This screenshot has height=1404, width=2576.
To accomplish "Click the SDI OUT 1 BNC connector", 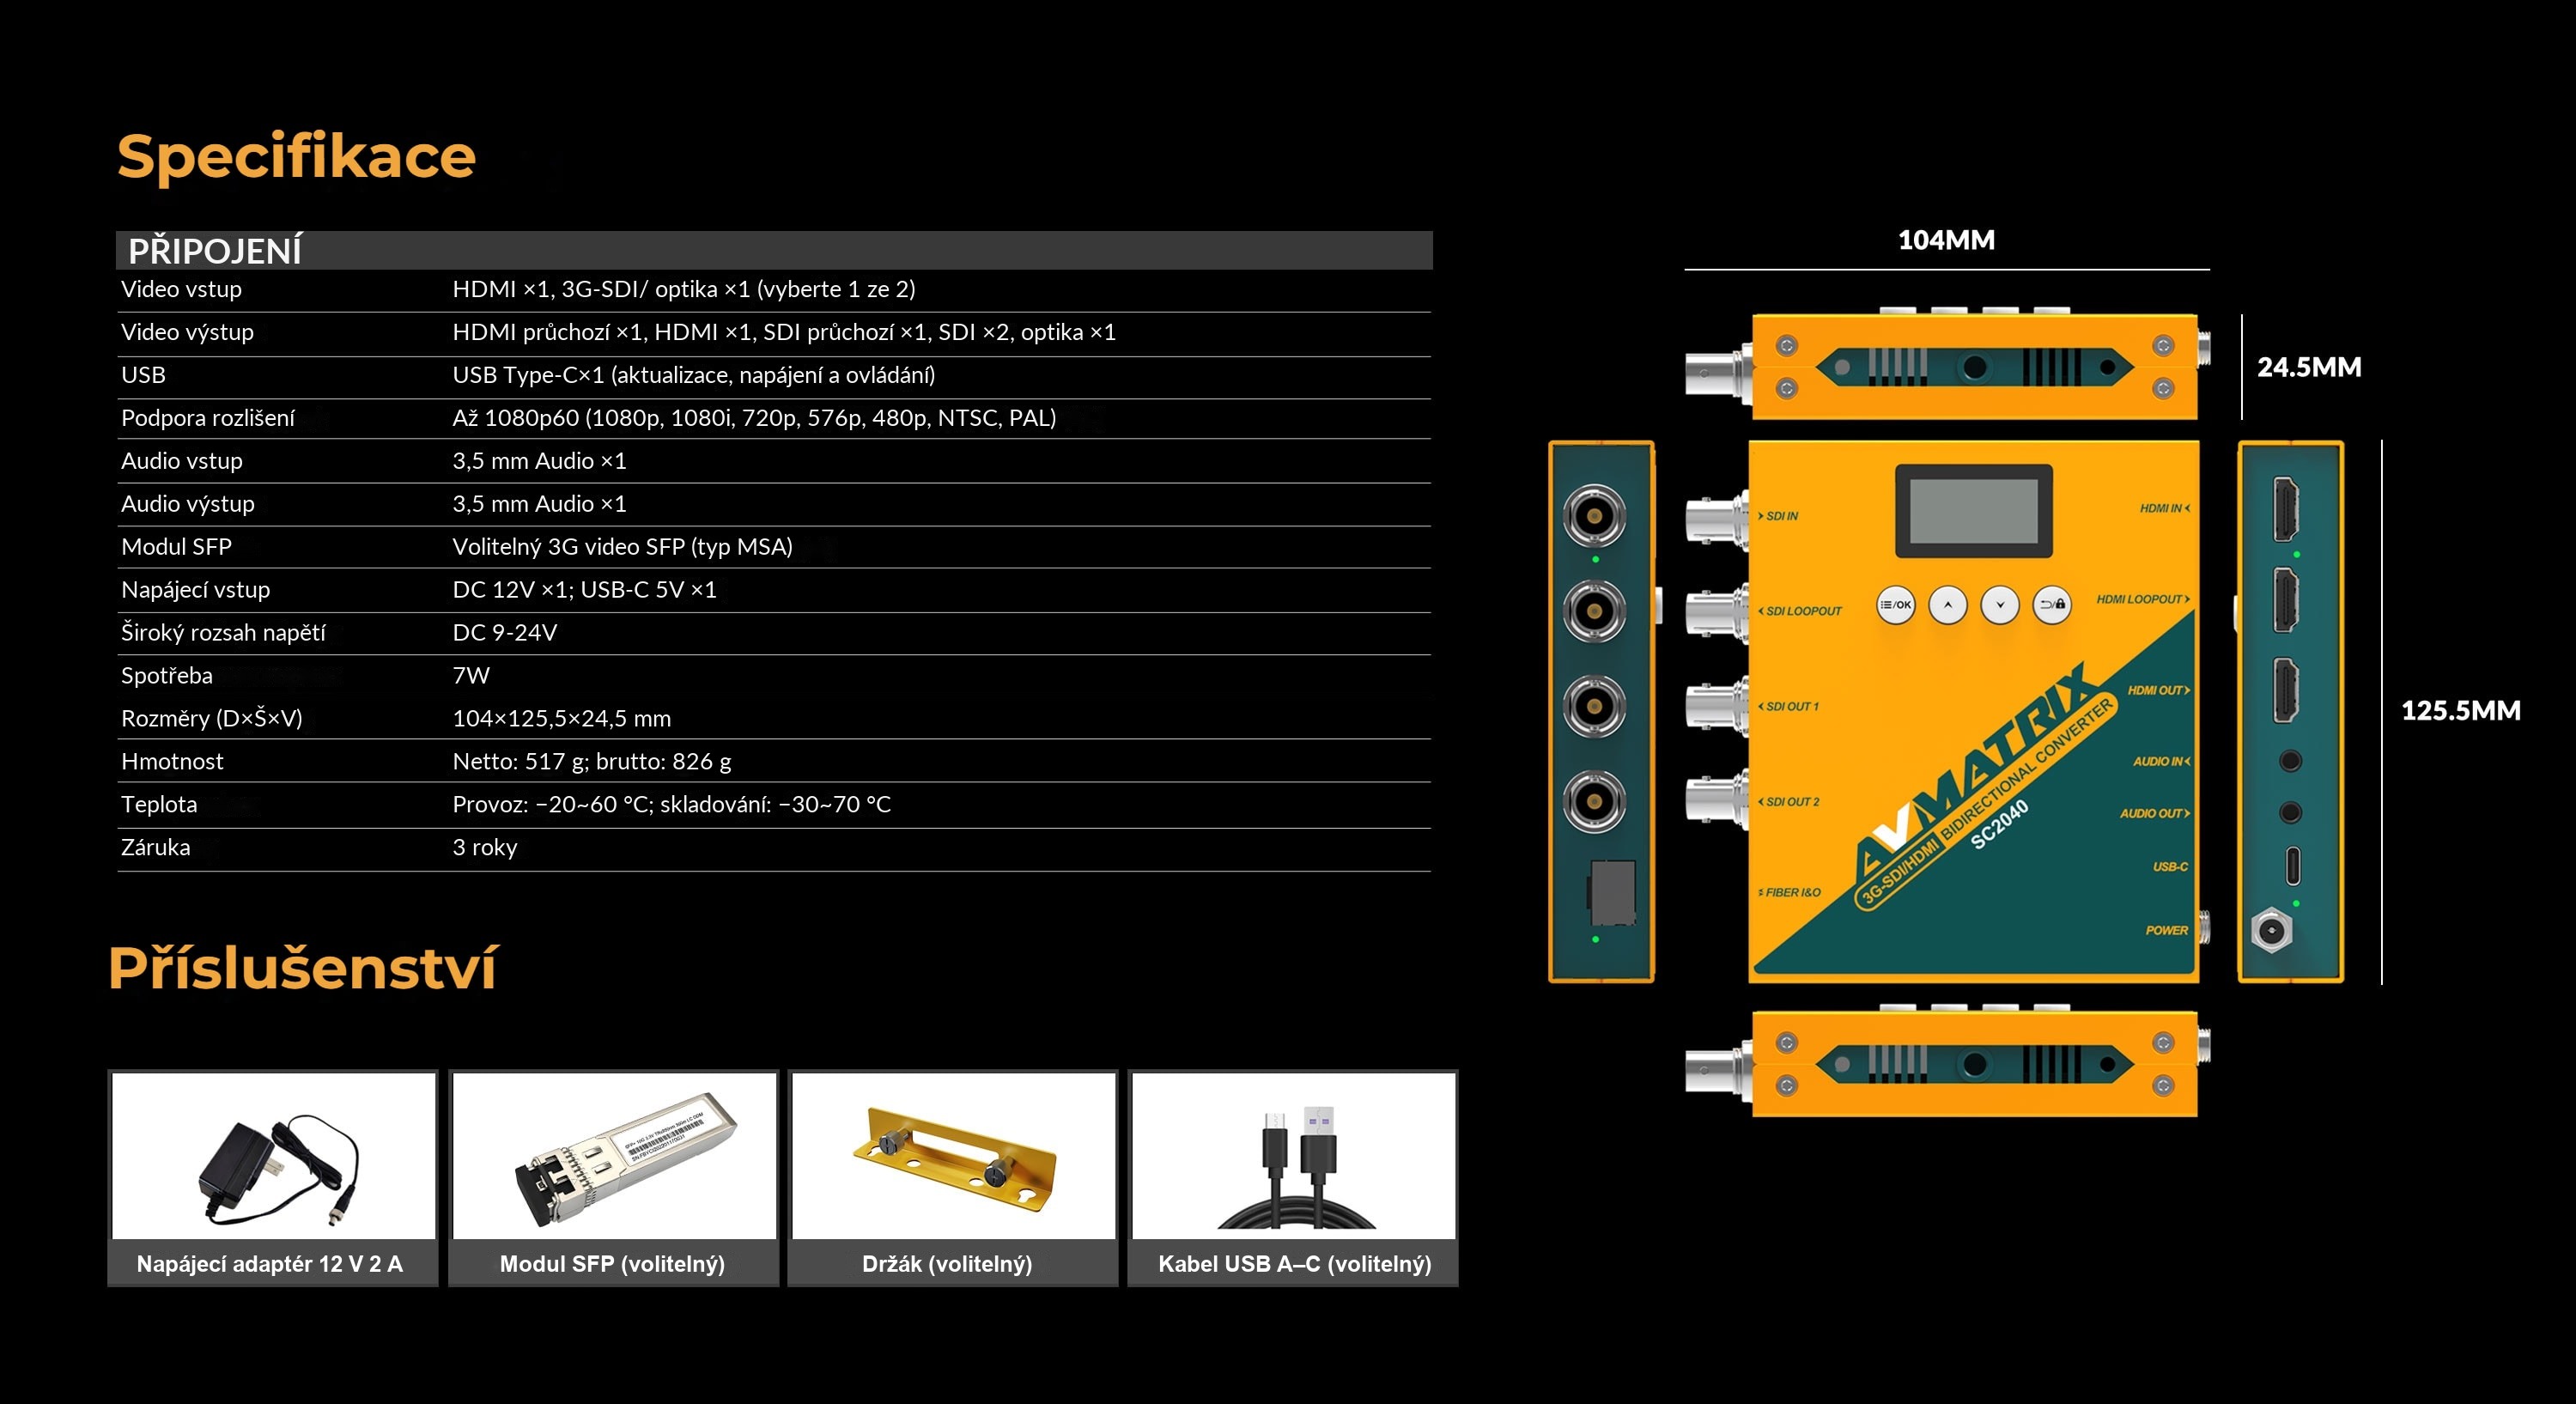I will pos(1716,707).
